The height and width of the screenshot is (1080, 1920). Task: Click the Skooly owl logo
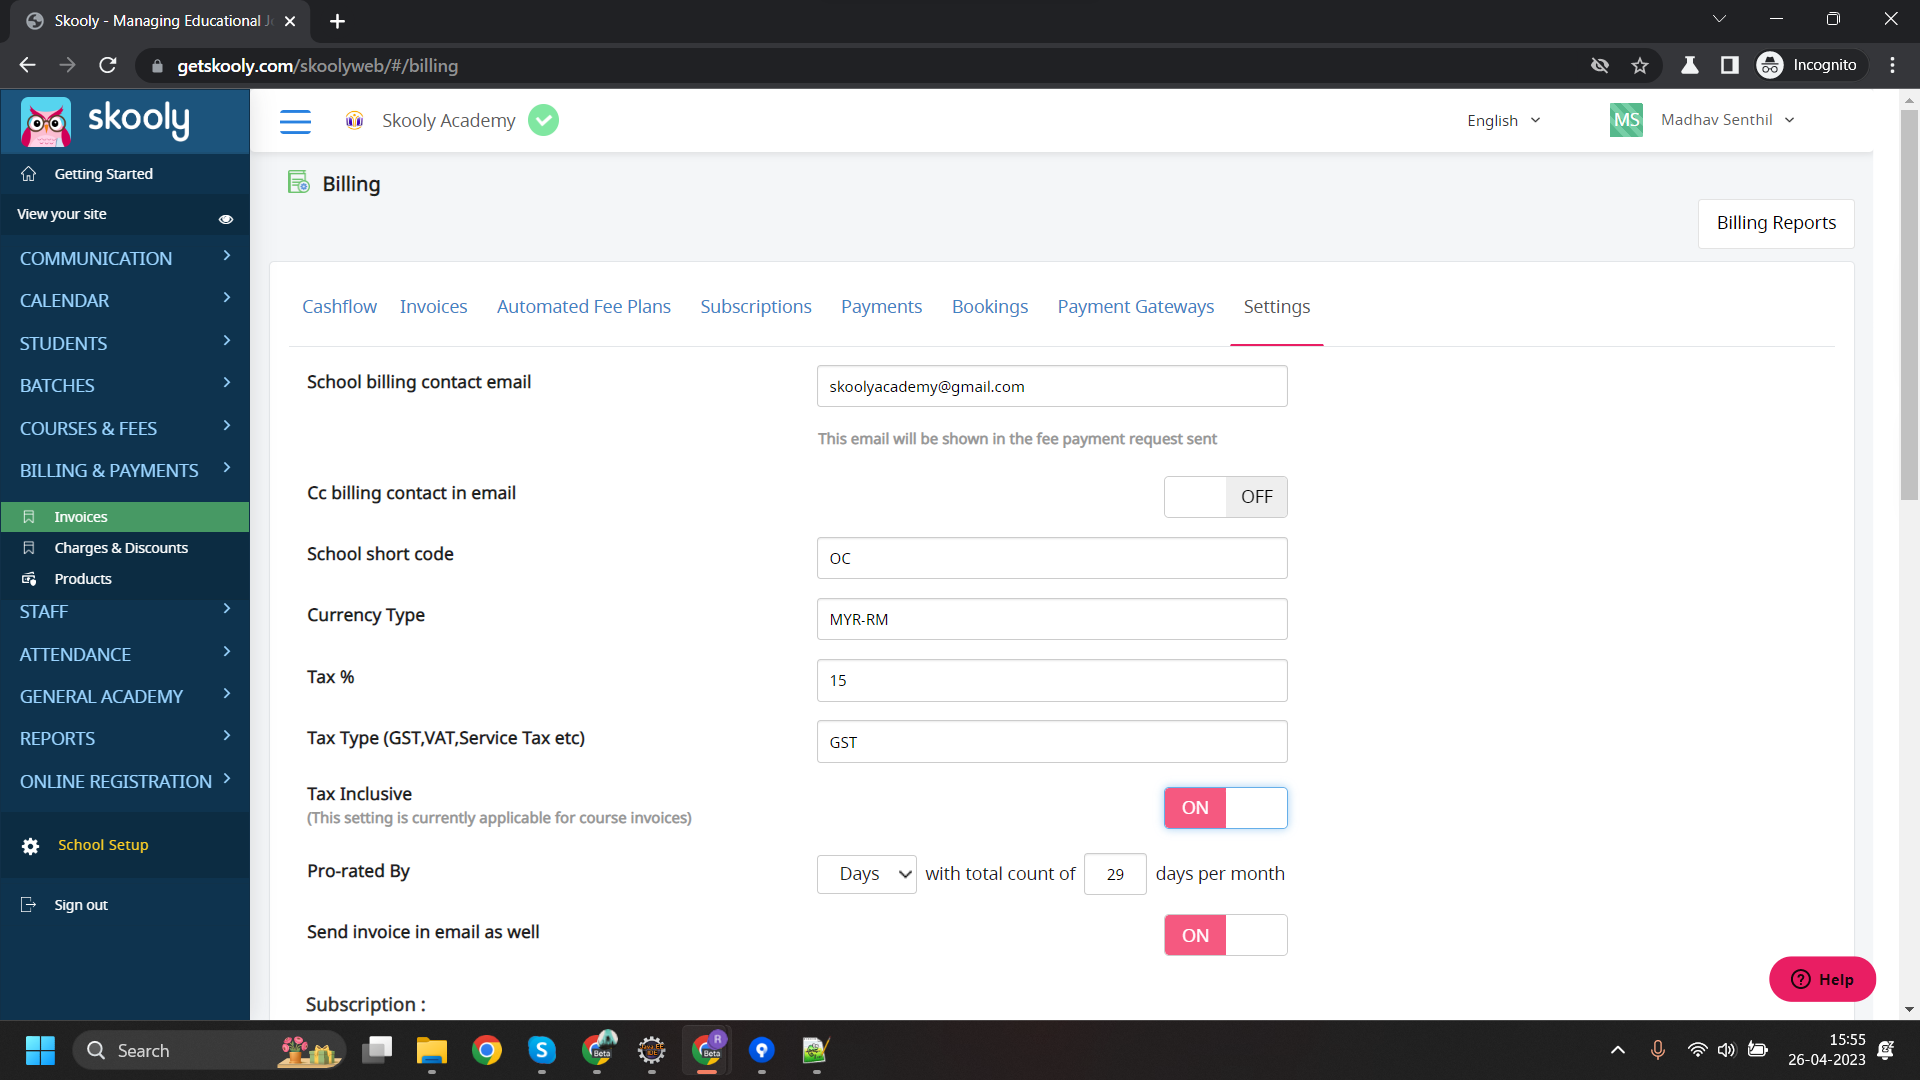point(46,122)
